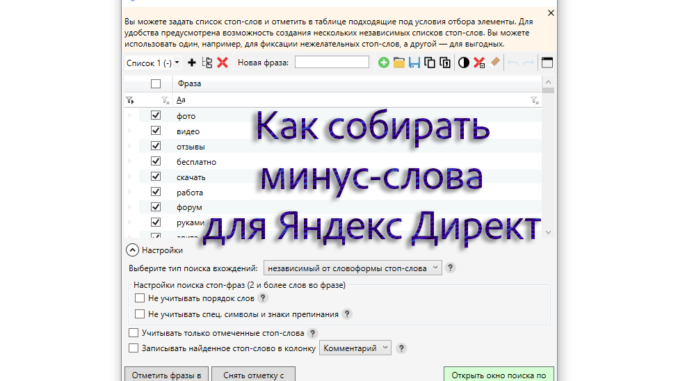Expand the 'фото' row arrow

click(130, 115)
